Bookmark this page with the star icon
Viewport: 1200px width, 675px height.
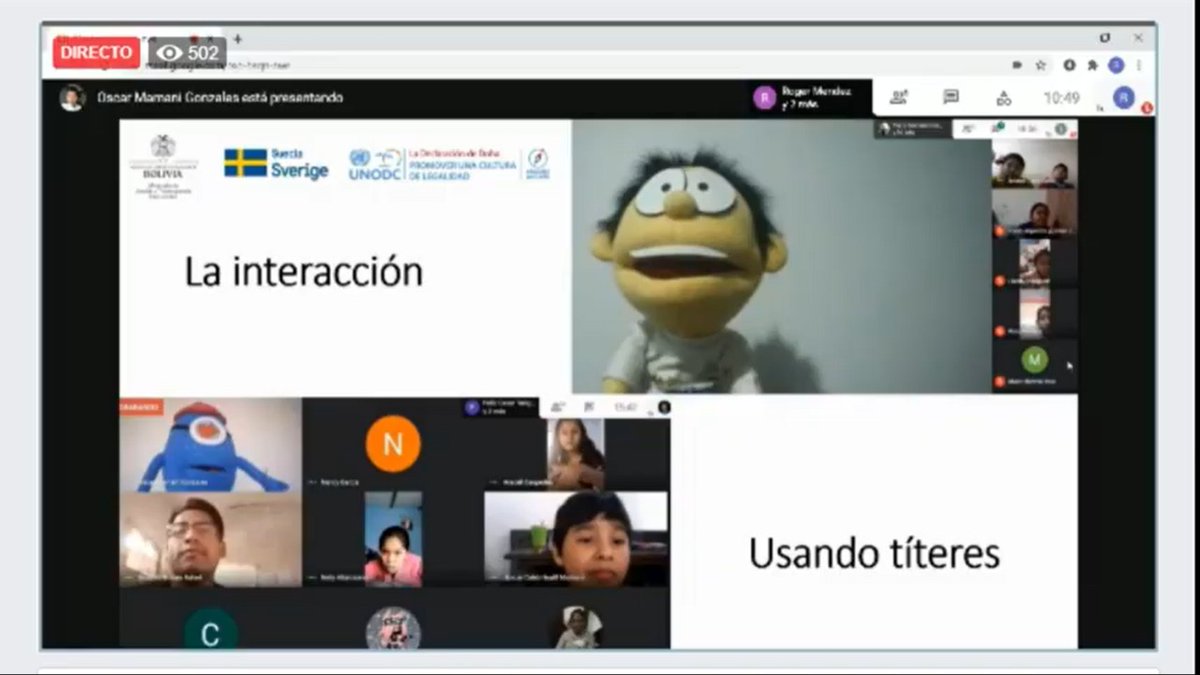pyautogui.click(x=1041, y=65)
